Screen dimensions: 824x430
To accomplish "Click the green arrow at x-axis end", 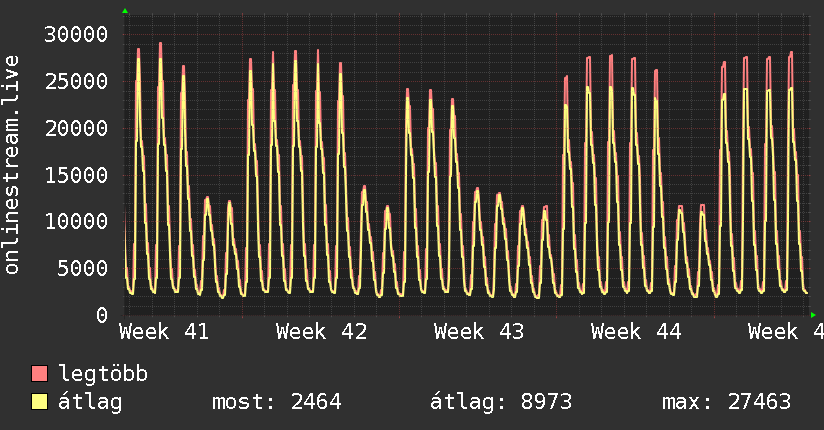I will 813,315.
